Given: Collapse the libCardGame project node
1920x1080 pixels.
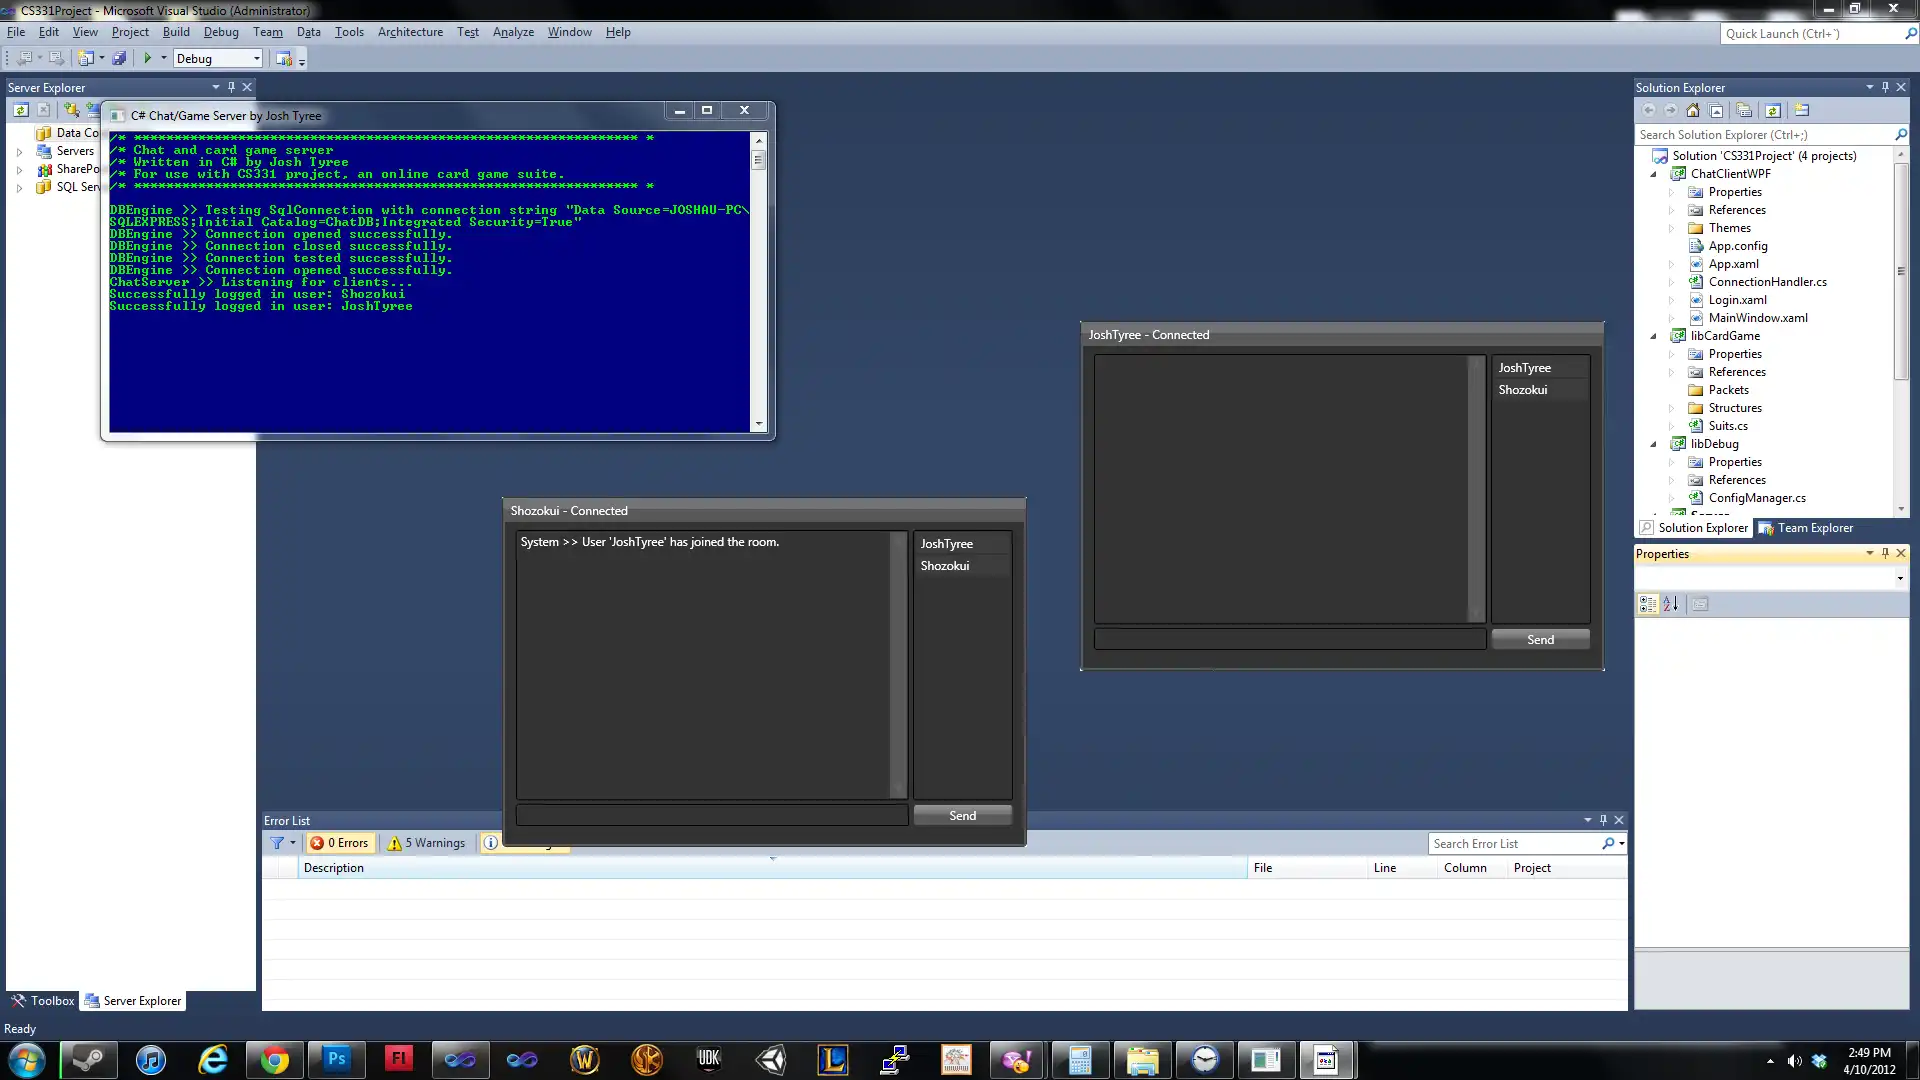Looking at the screenshot, I should click(x=1653, y=336).
